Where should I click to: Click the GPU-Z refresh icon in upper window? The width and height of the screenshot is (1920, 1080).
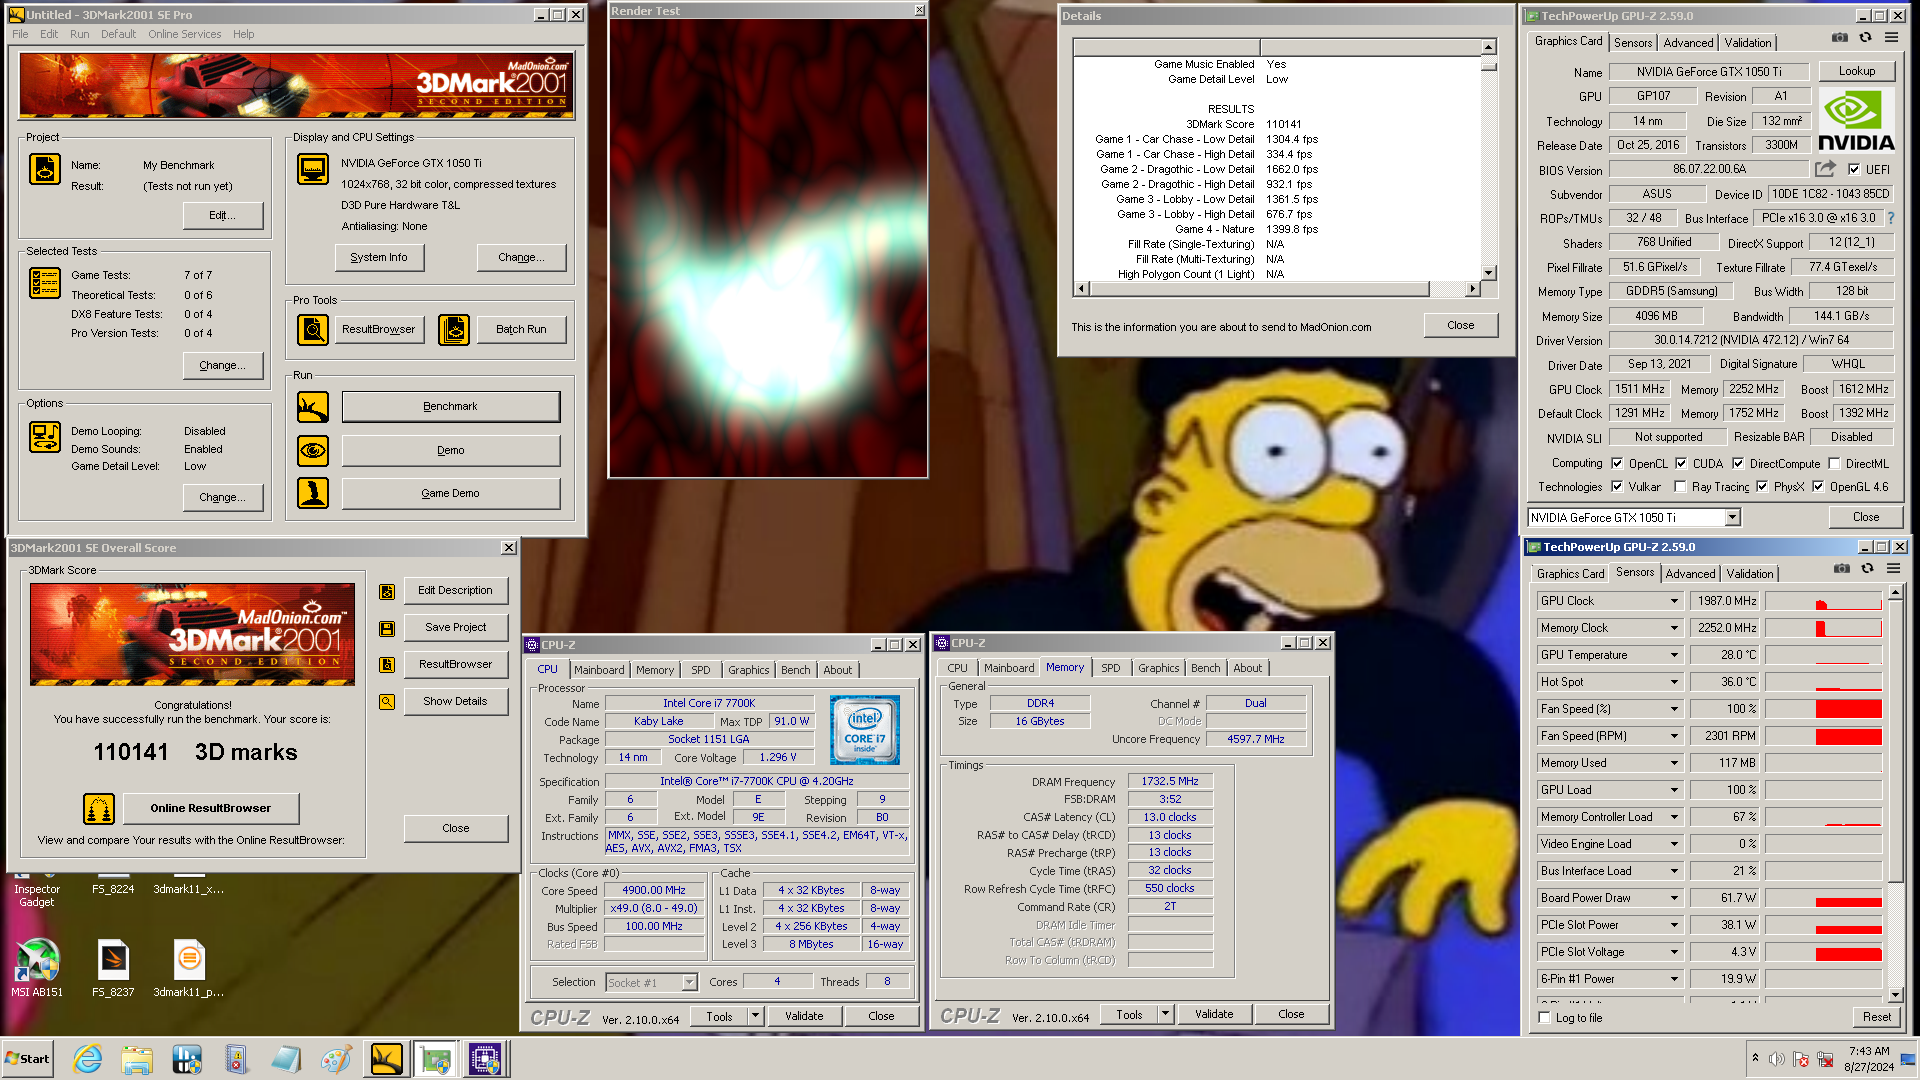tap(1865, 38)
